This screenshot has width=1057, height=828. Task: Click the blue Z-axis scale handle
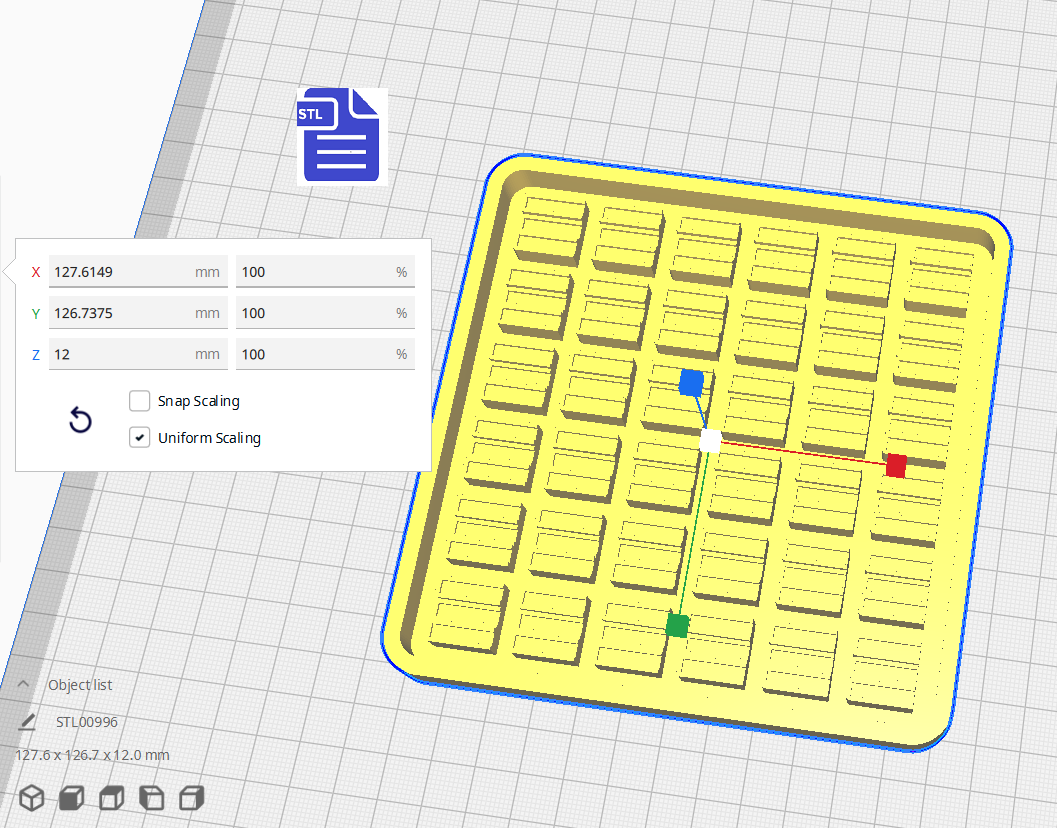[x=691, y=382]
